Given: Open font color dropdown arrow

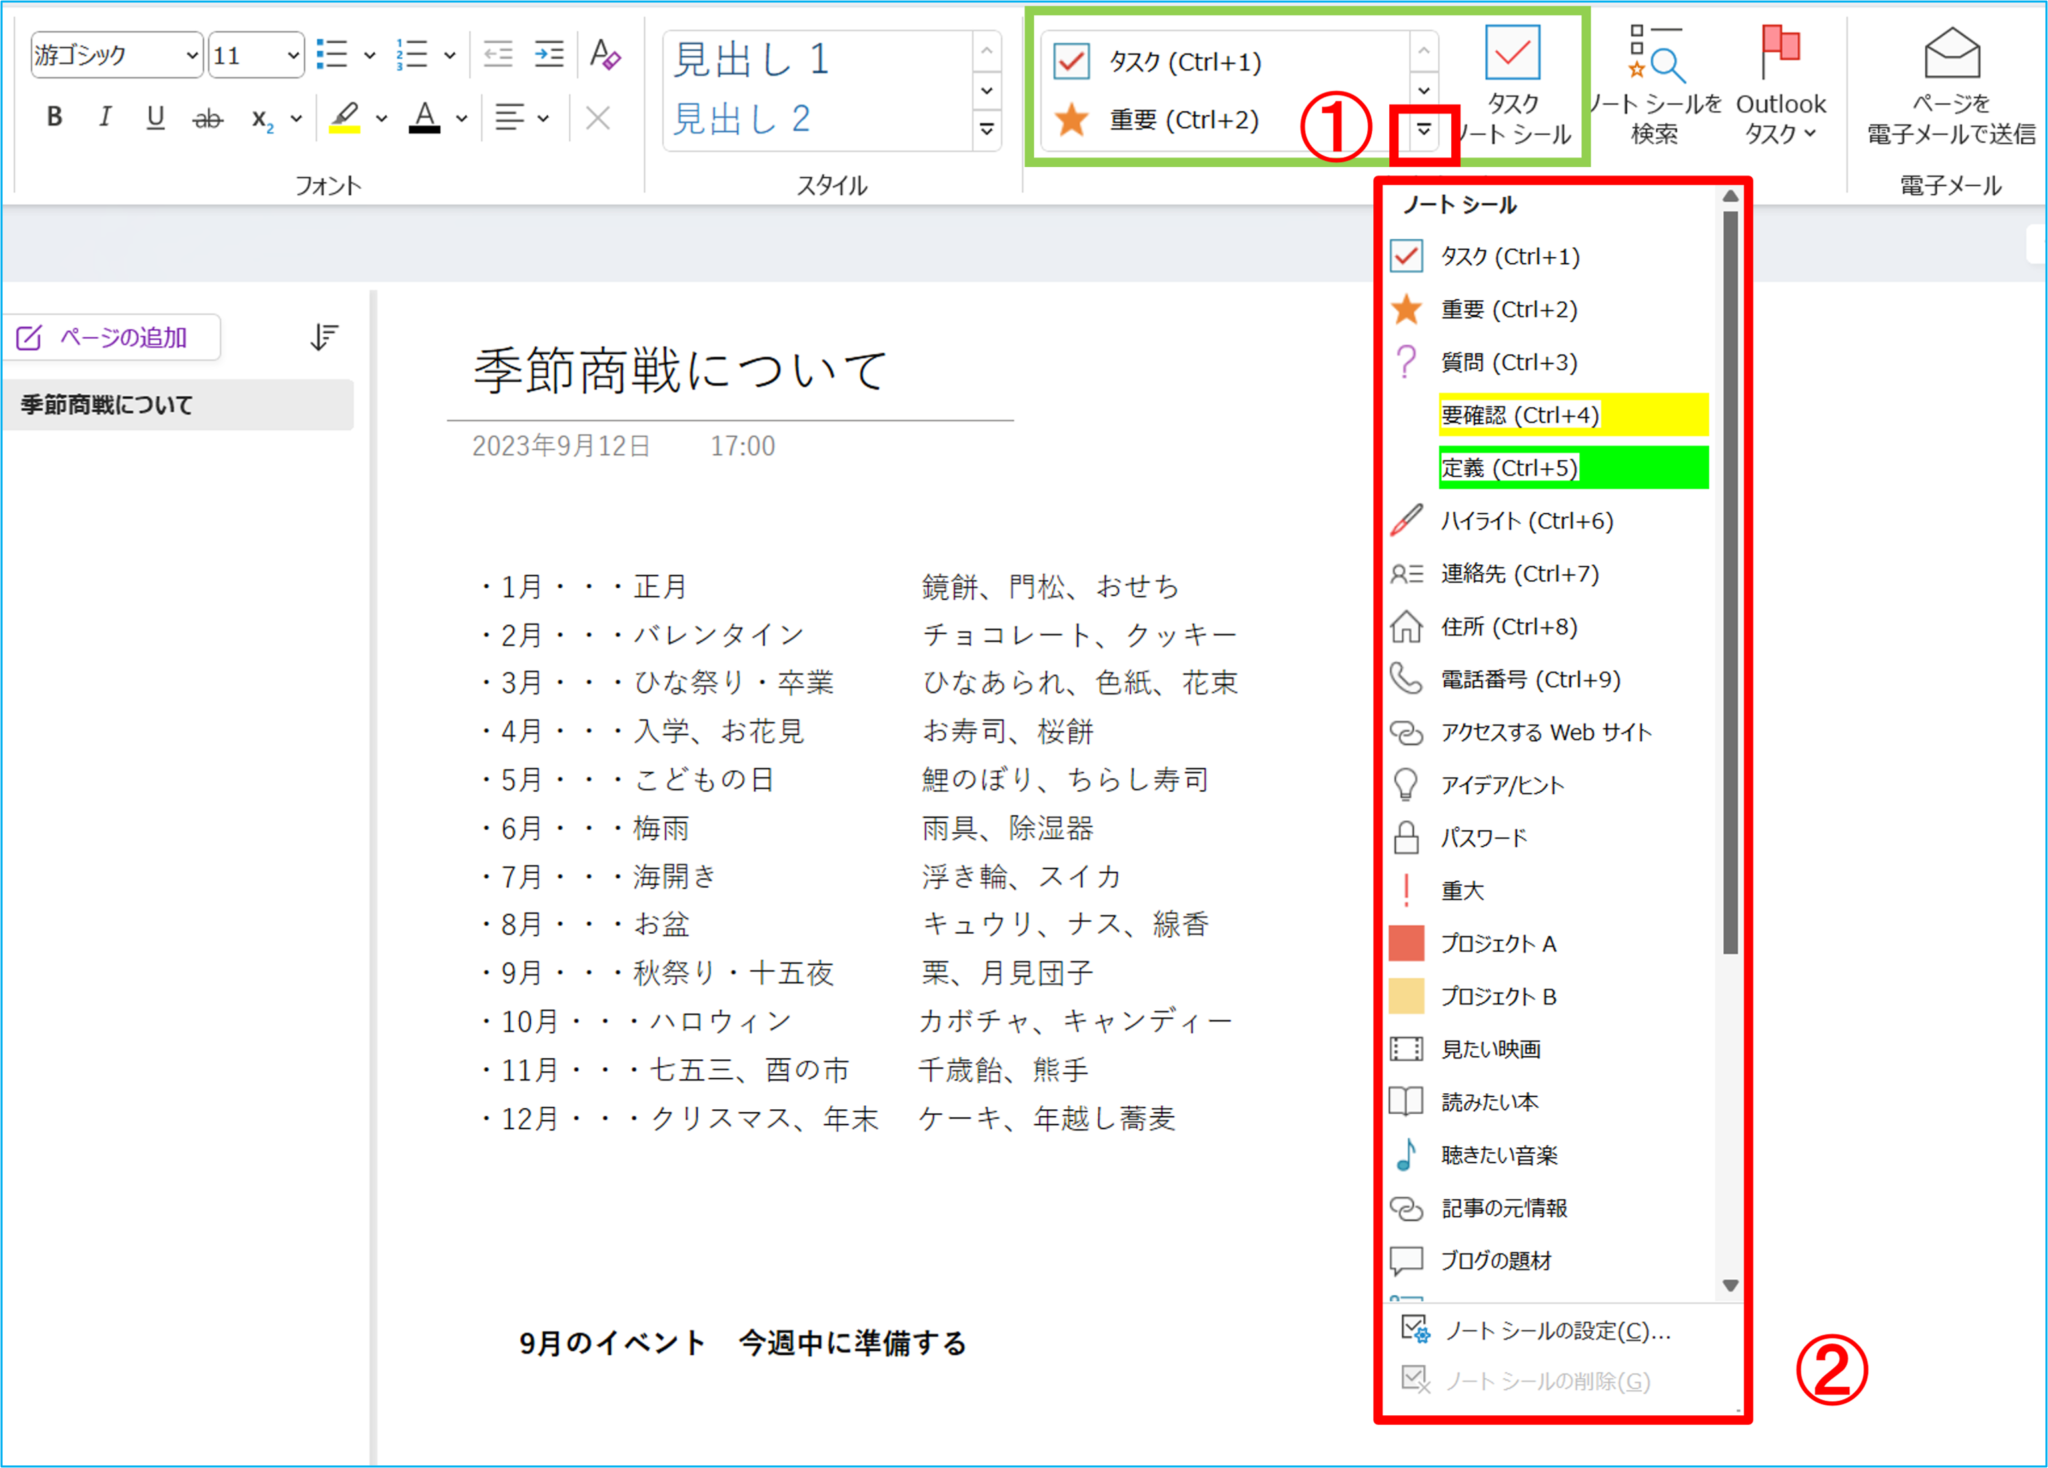Looking at the screenshot, I should [x=461, y=118].
